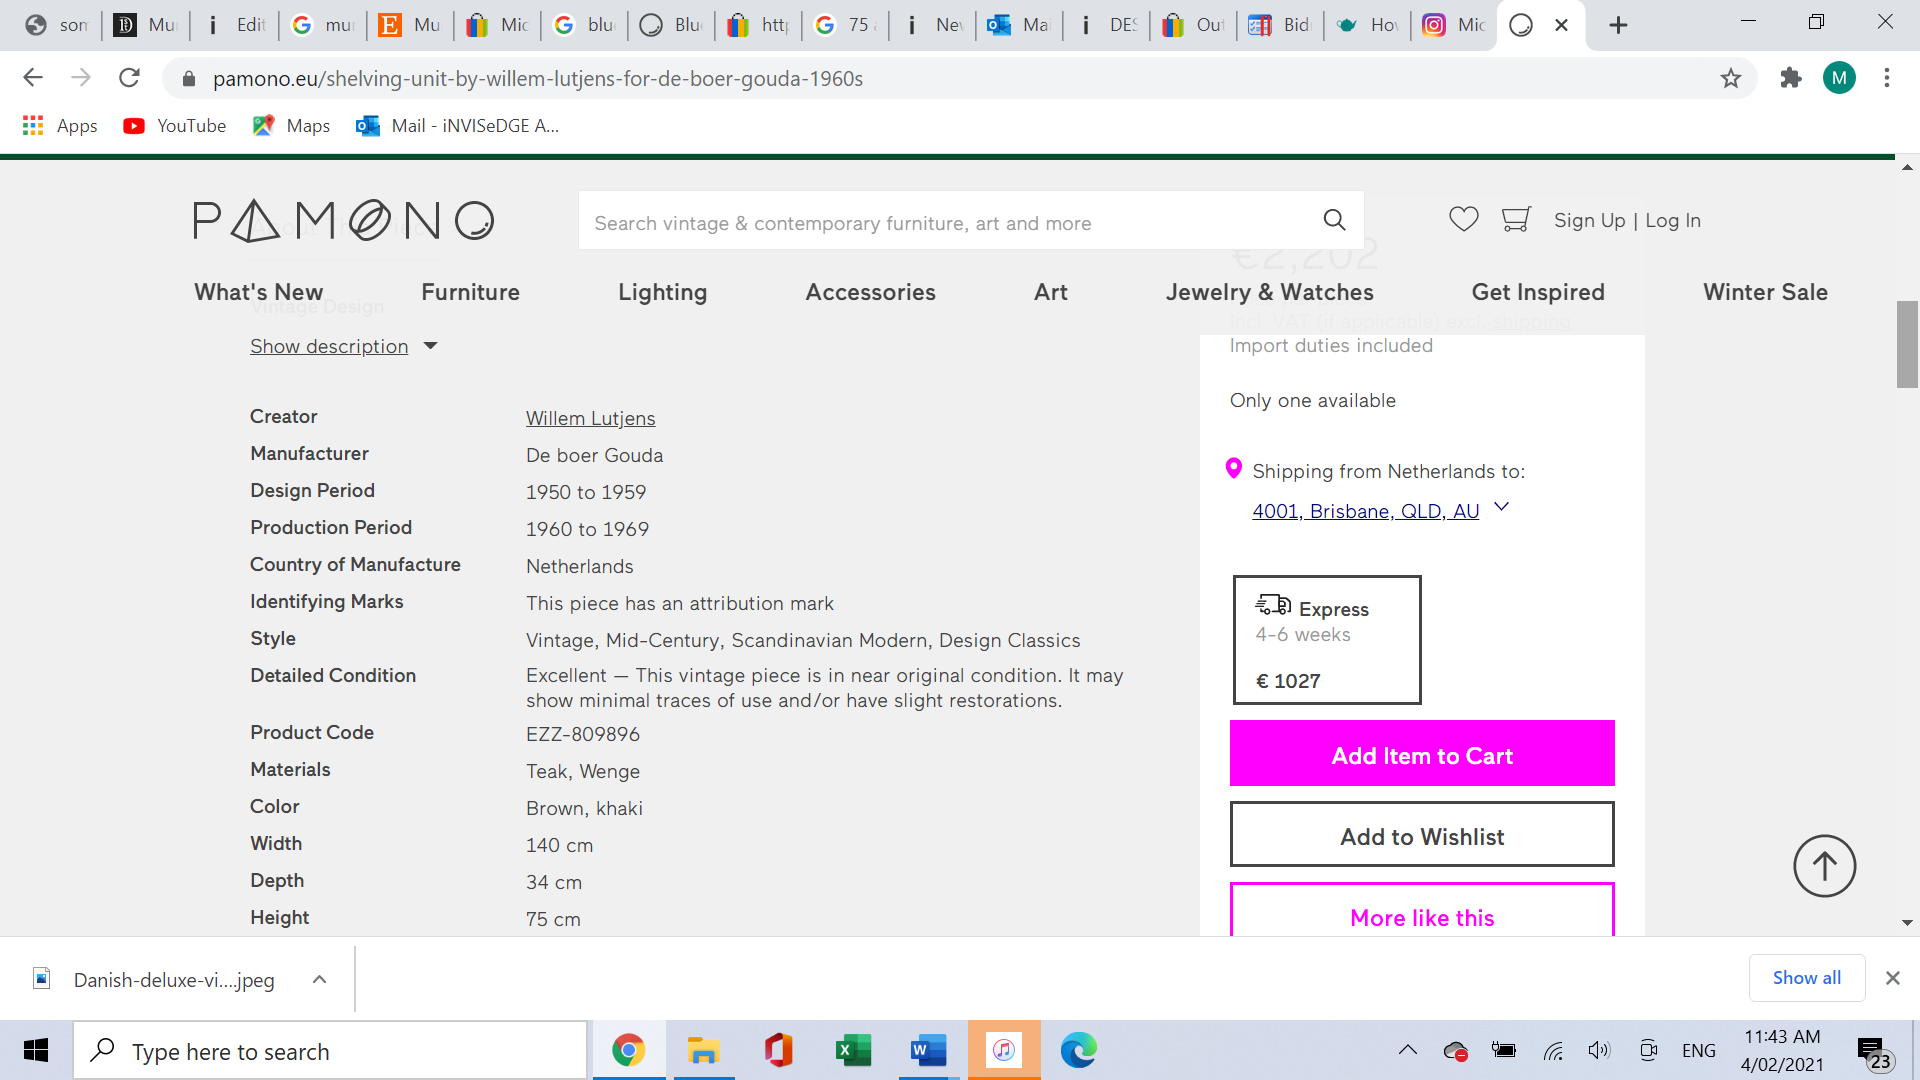Screen dimensions: 1920x1080
Task: Open the shopping cart icon
Action: pos(1516,219)
